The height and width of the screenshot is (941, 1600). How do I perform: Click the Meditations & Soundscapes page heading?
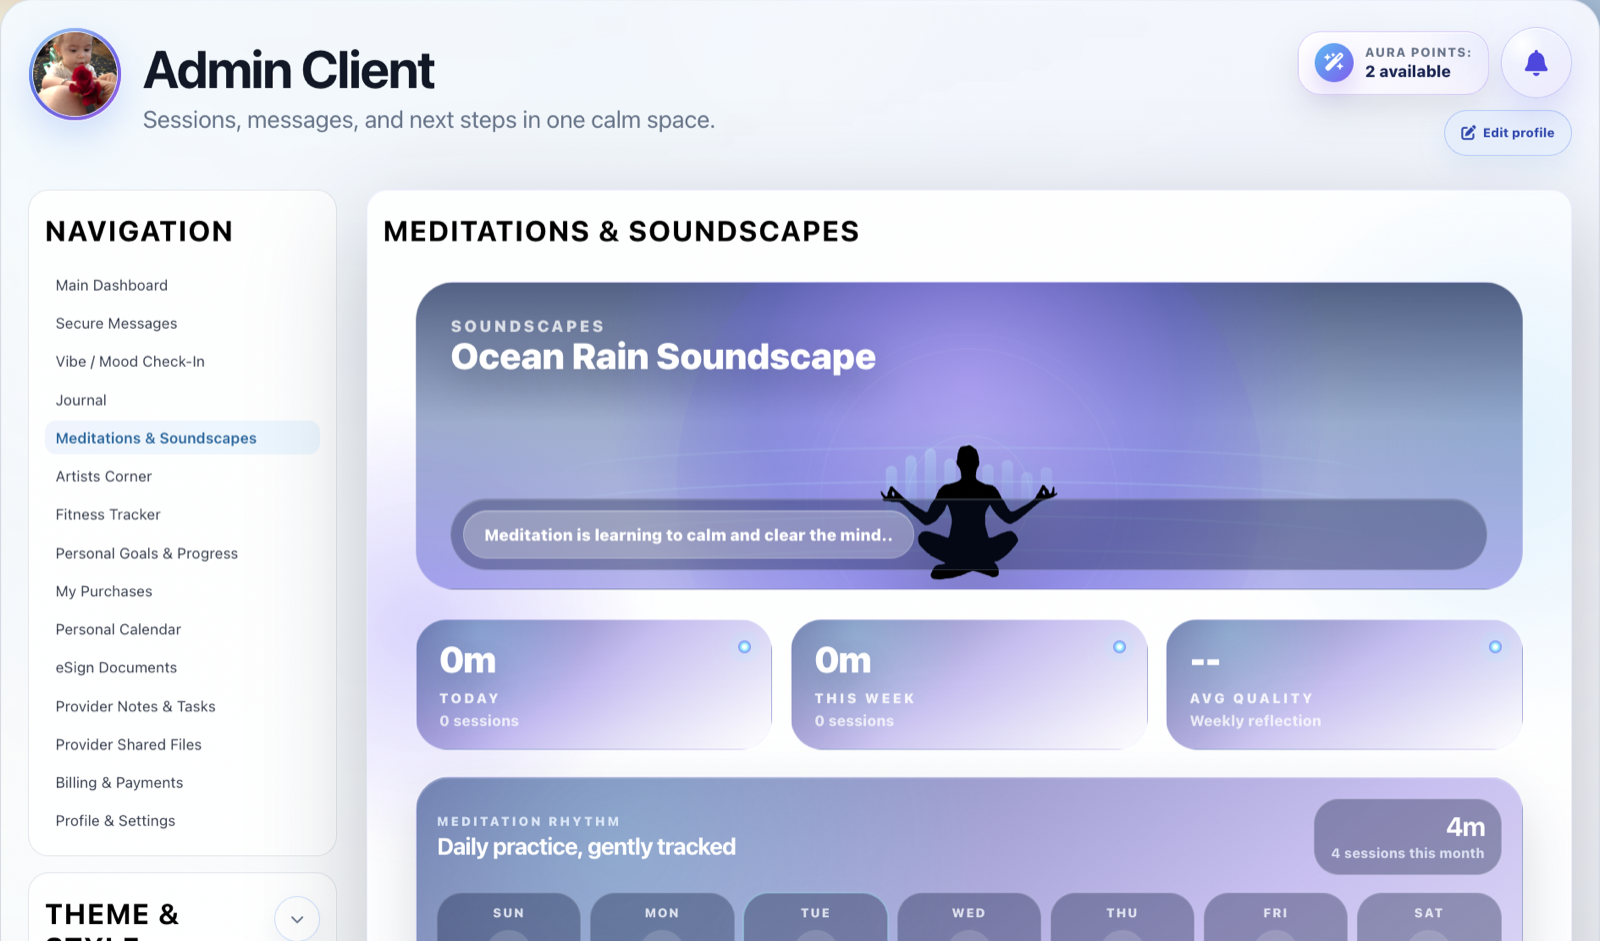pos(621,231)
